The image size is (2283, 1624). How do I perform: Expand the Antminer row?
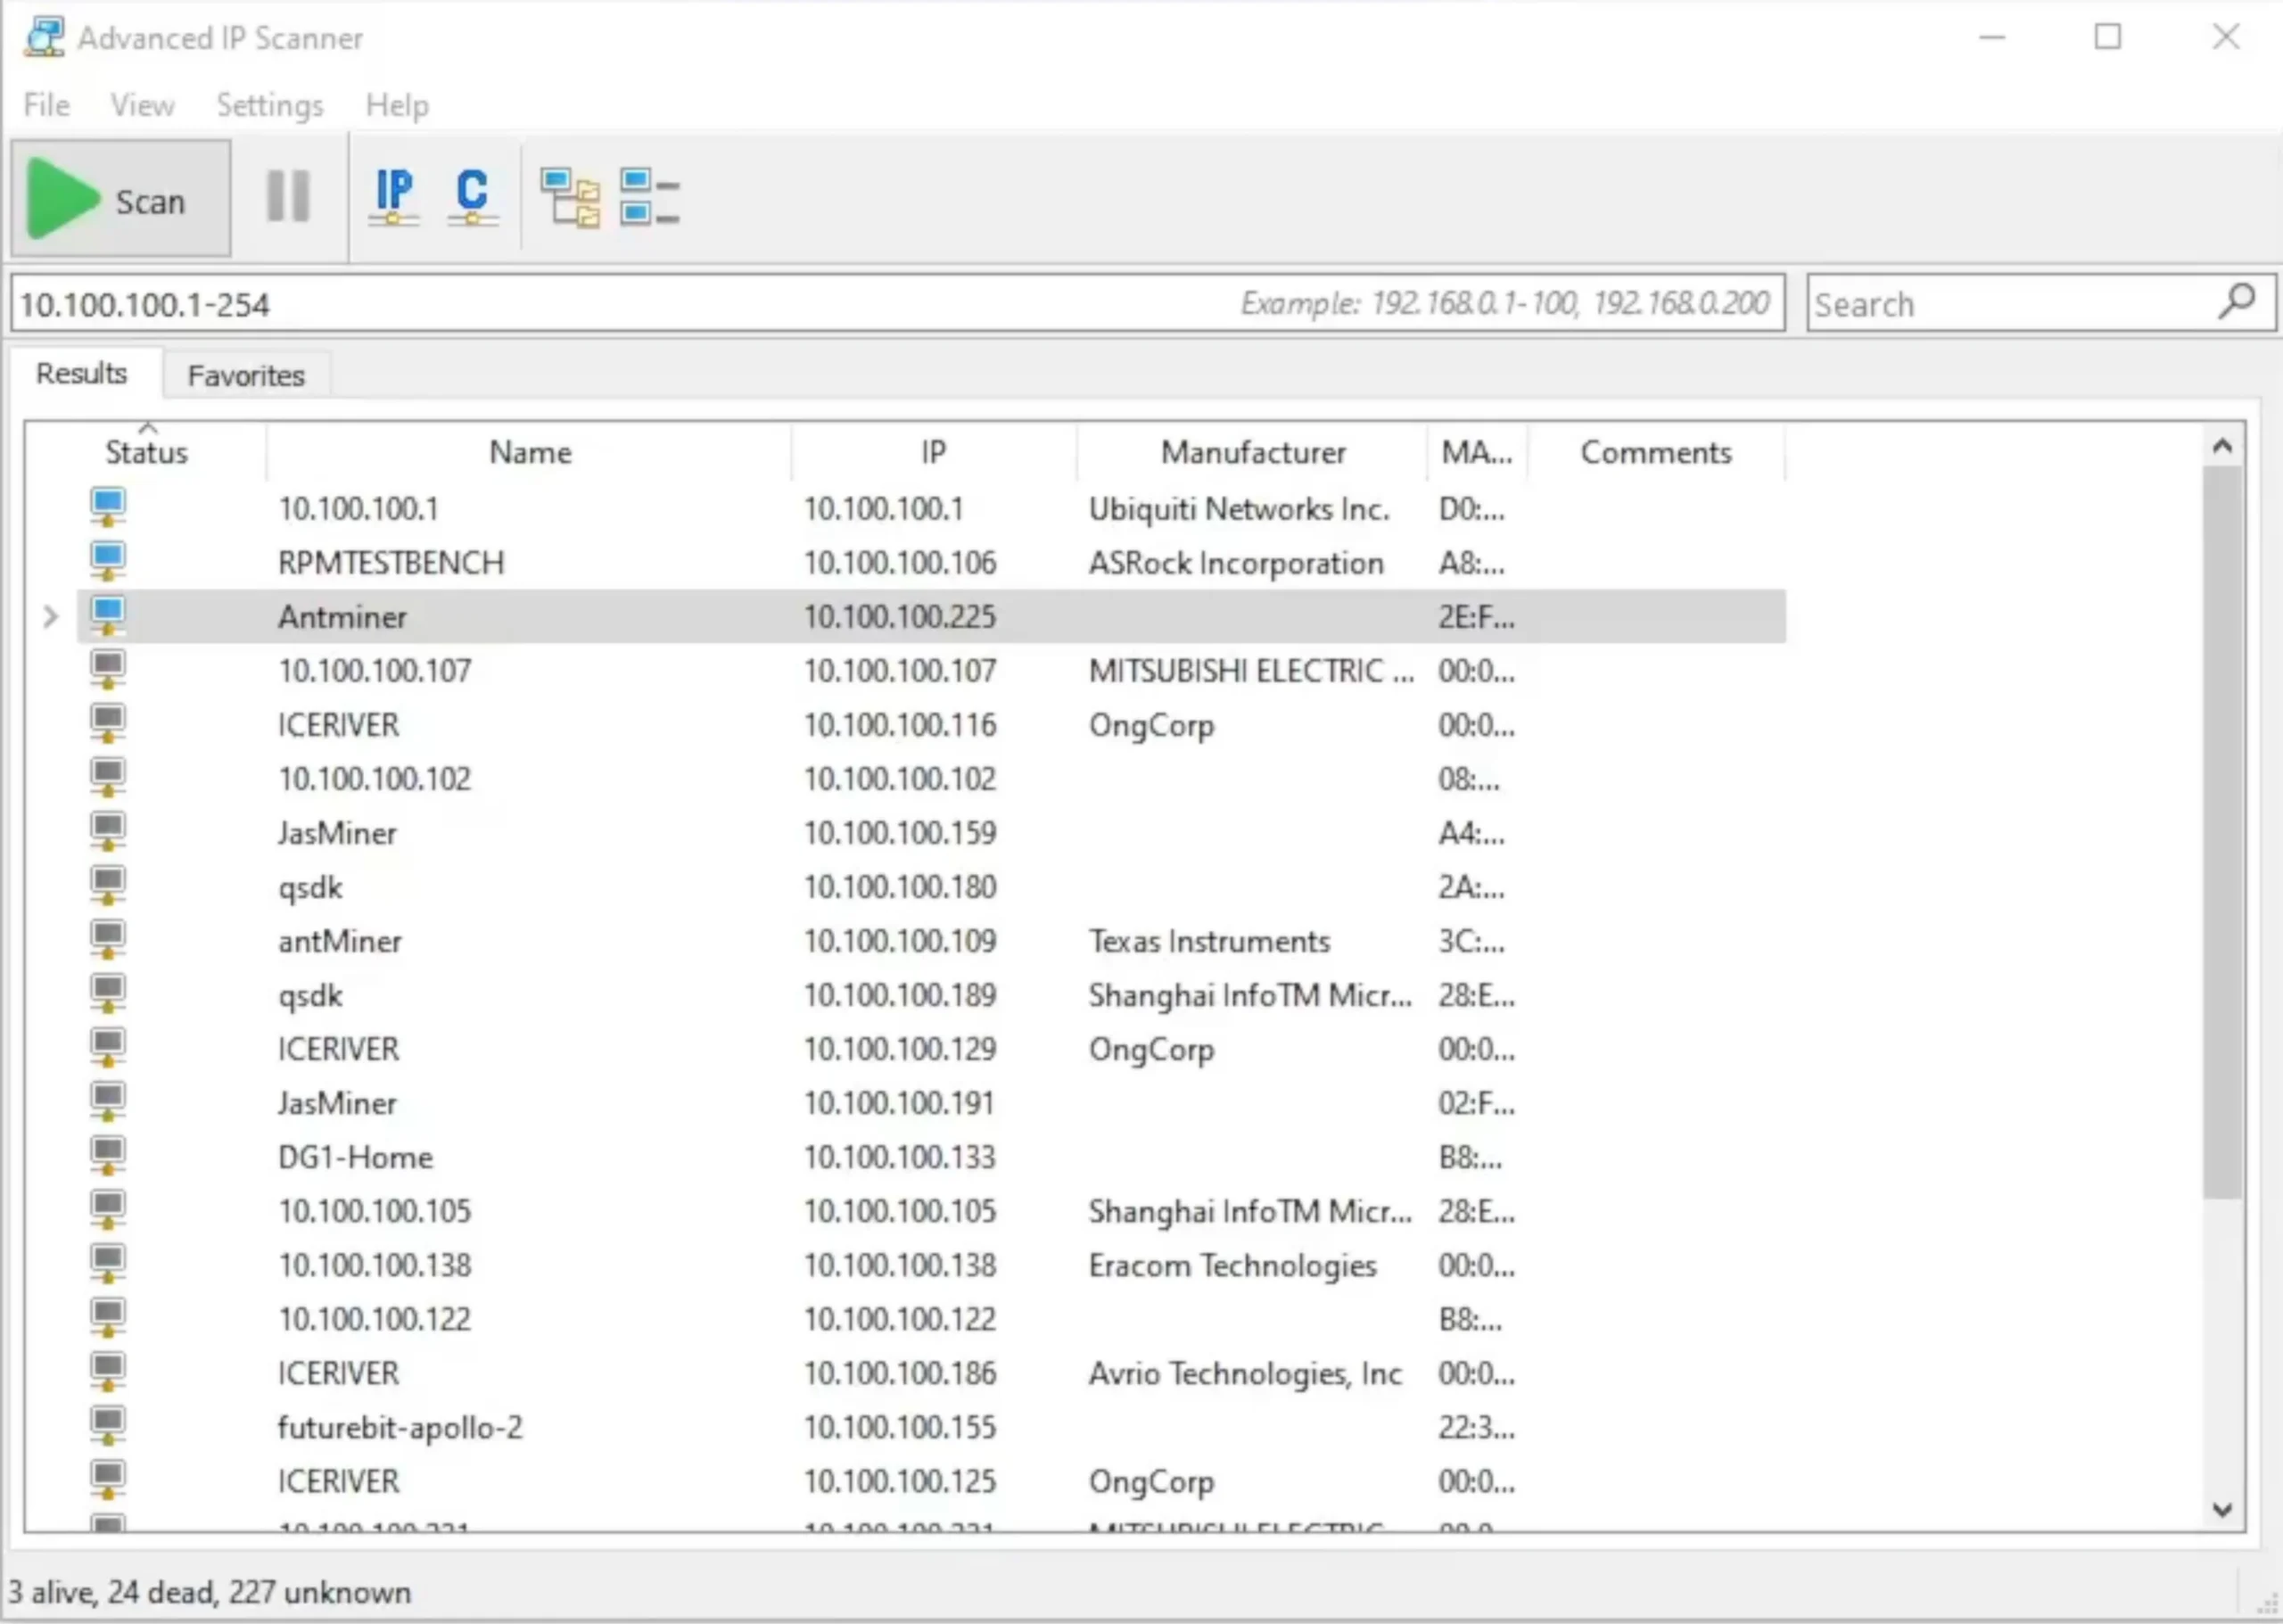[50, 617]
